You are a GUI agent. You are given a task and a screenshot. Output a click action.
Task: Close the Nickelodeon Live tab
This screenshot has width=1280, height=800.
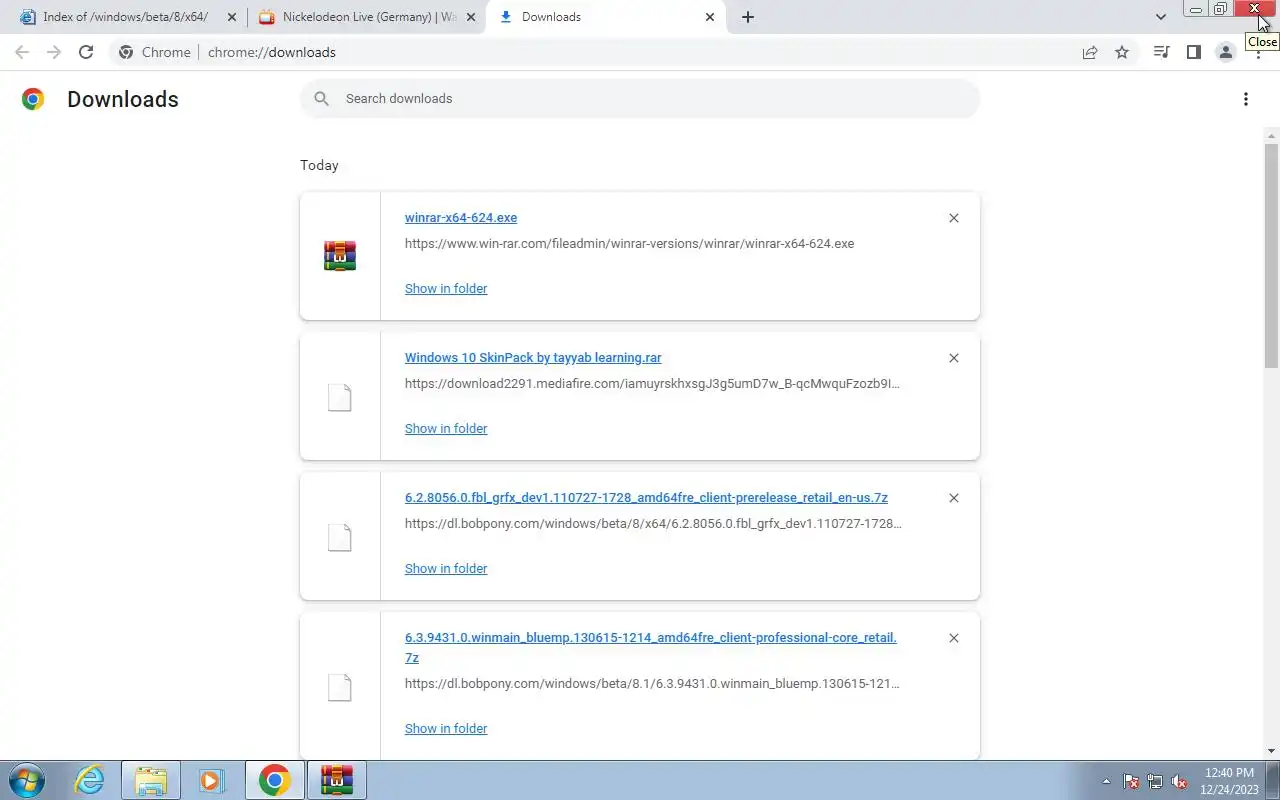pos(471,17)
